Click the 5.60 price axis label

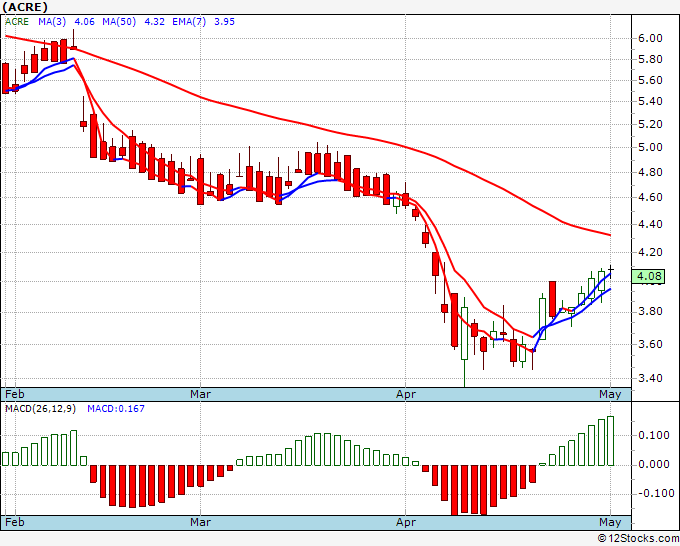click(x=650, y=80)
